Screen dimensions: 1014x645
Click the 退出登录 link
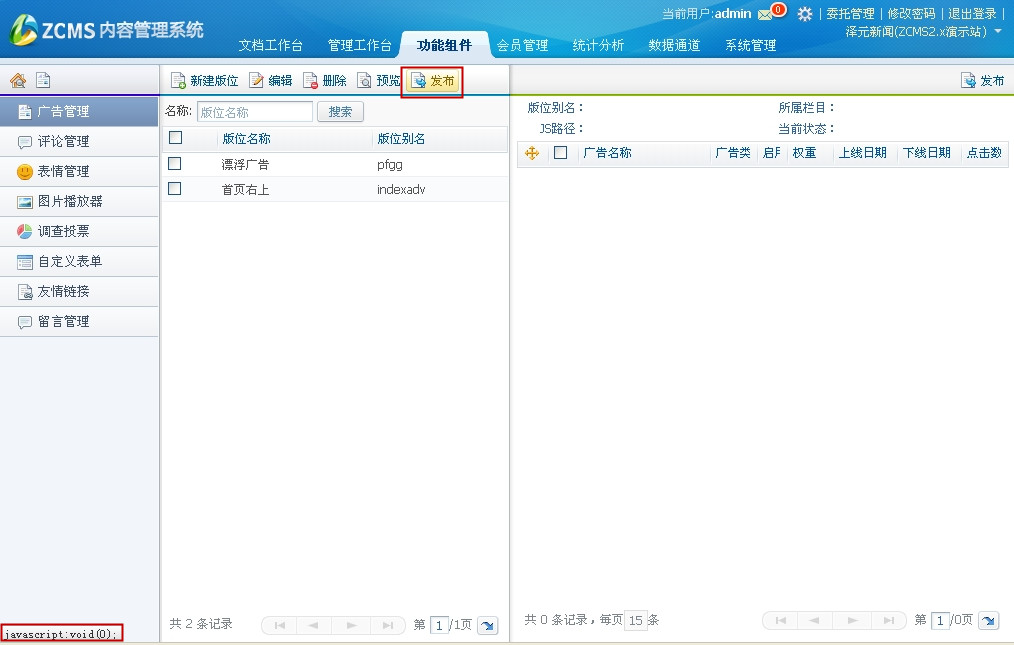click(x=972, y=14)
